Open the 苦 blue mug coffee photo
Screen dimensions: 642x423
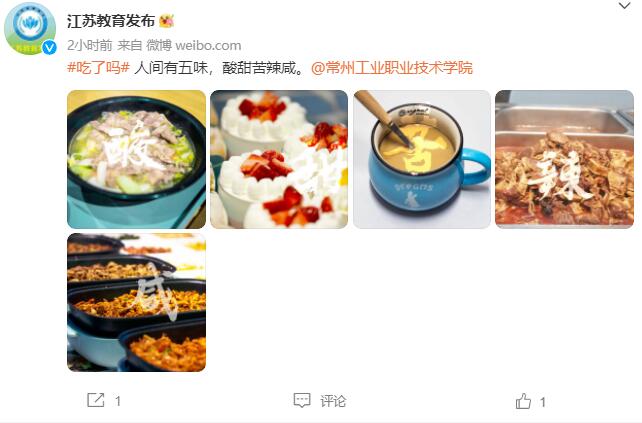[422, 159]
